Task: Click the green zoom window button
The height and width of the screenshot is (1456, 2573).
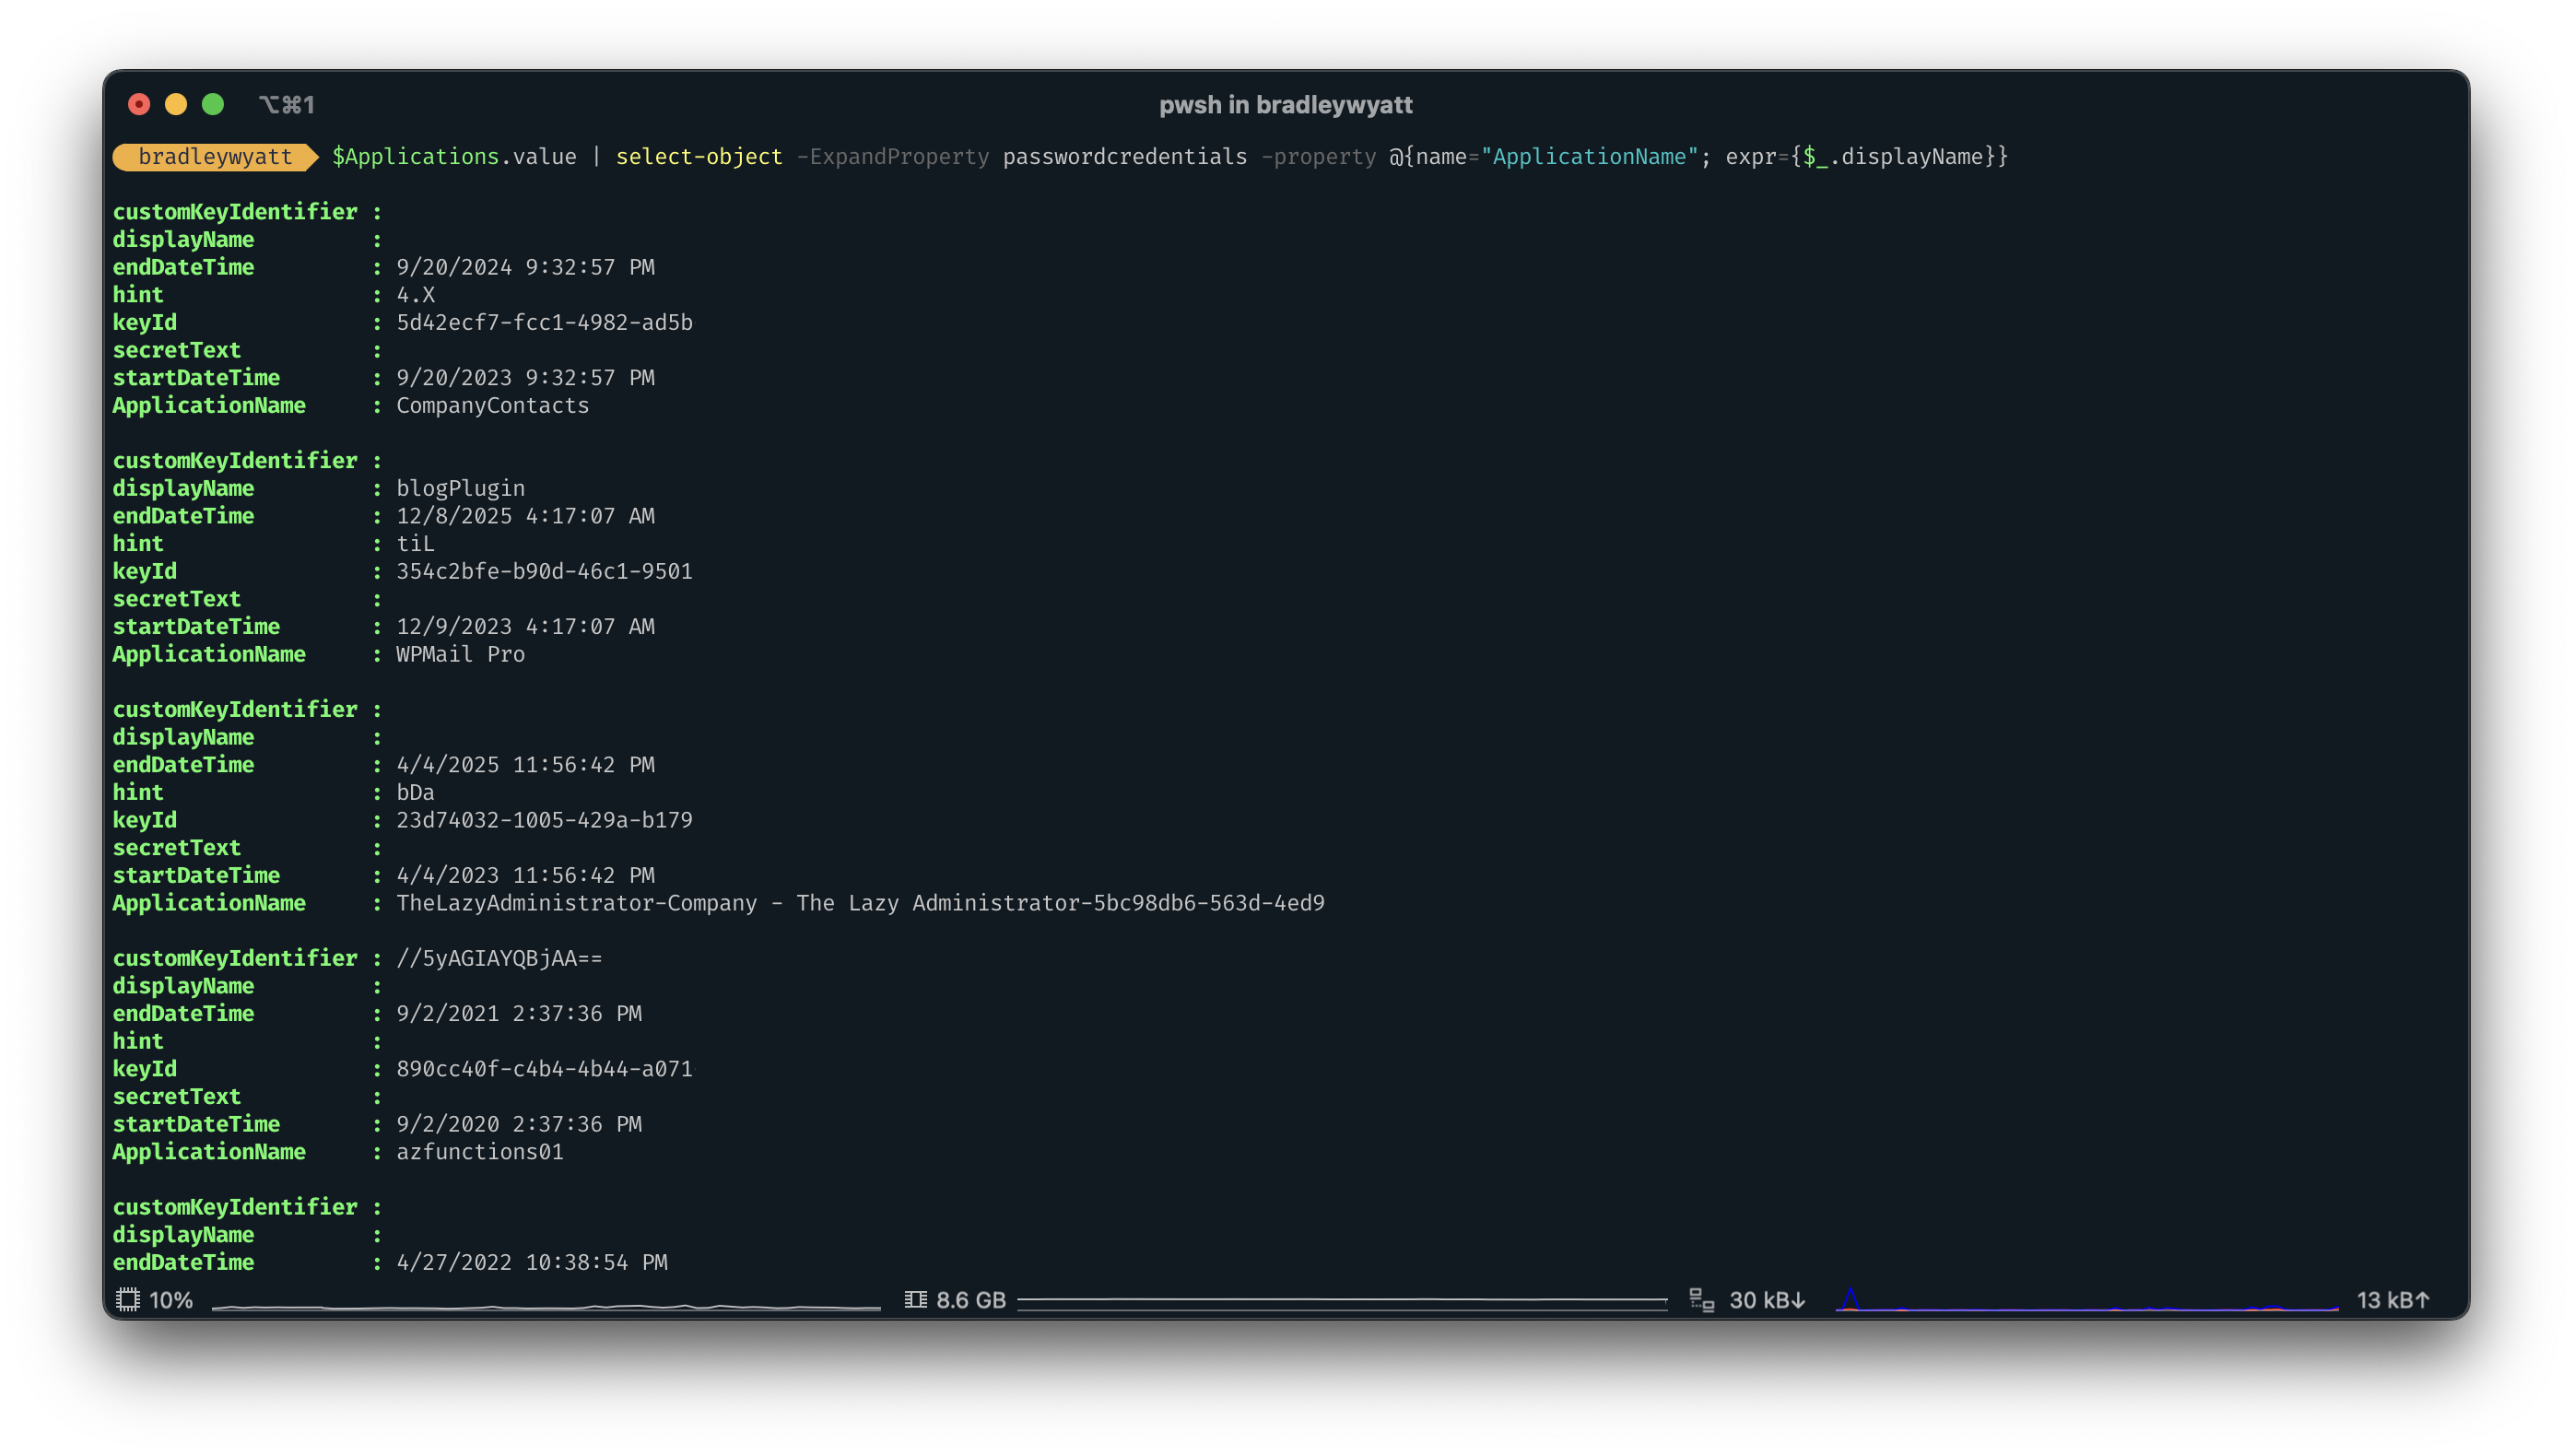Action: (213, 104)
